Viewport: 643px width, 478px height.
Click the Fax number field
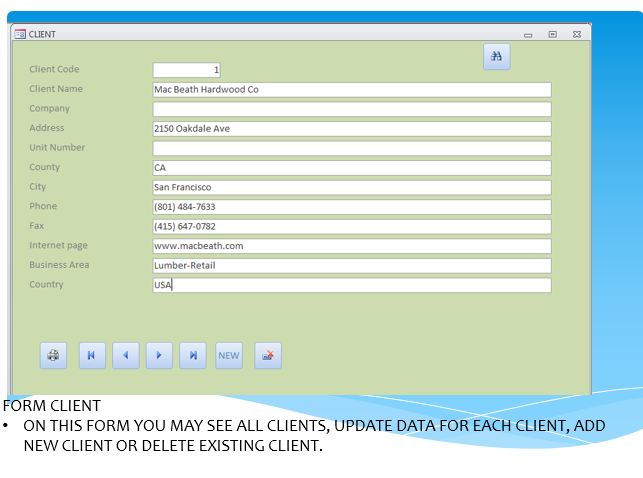350,226
